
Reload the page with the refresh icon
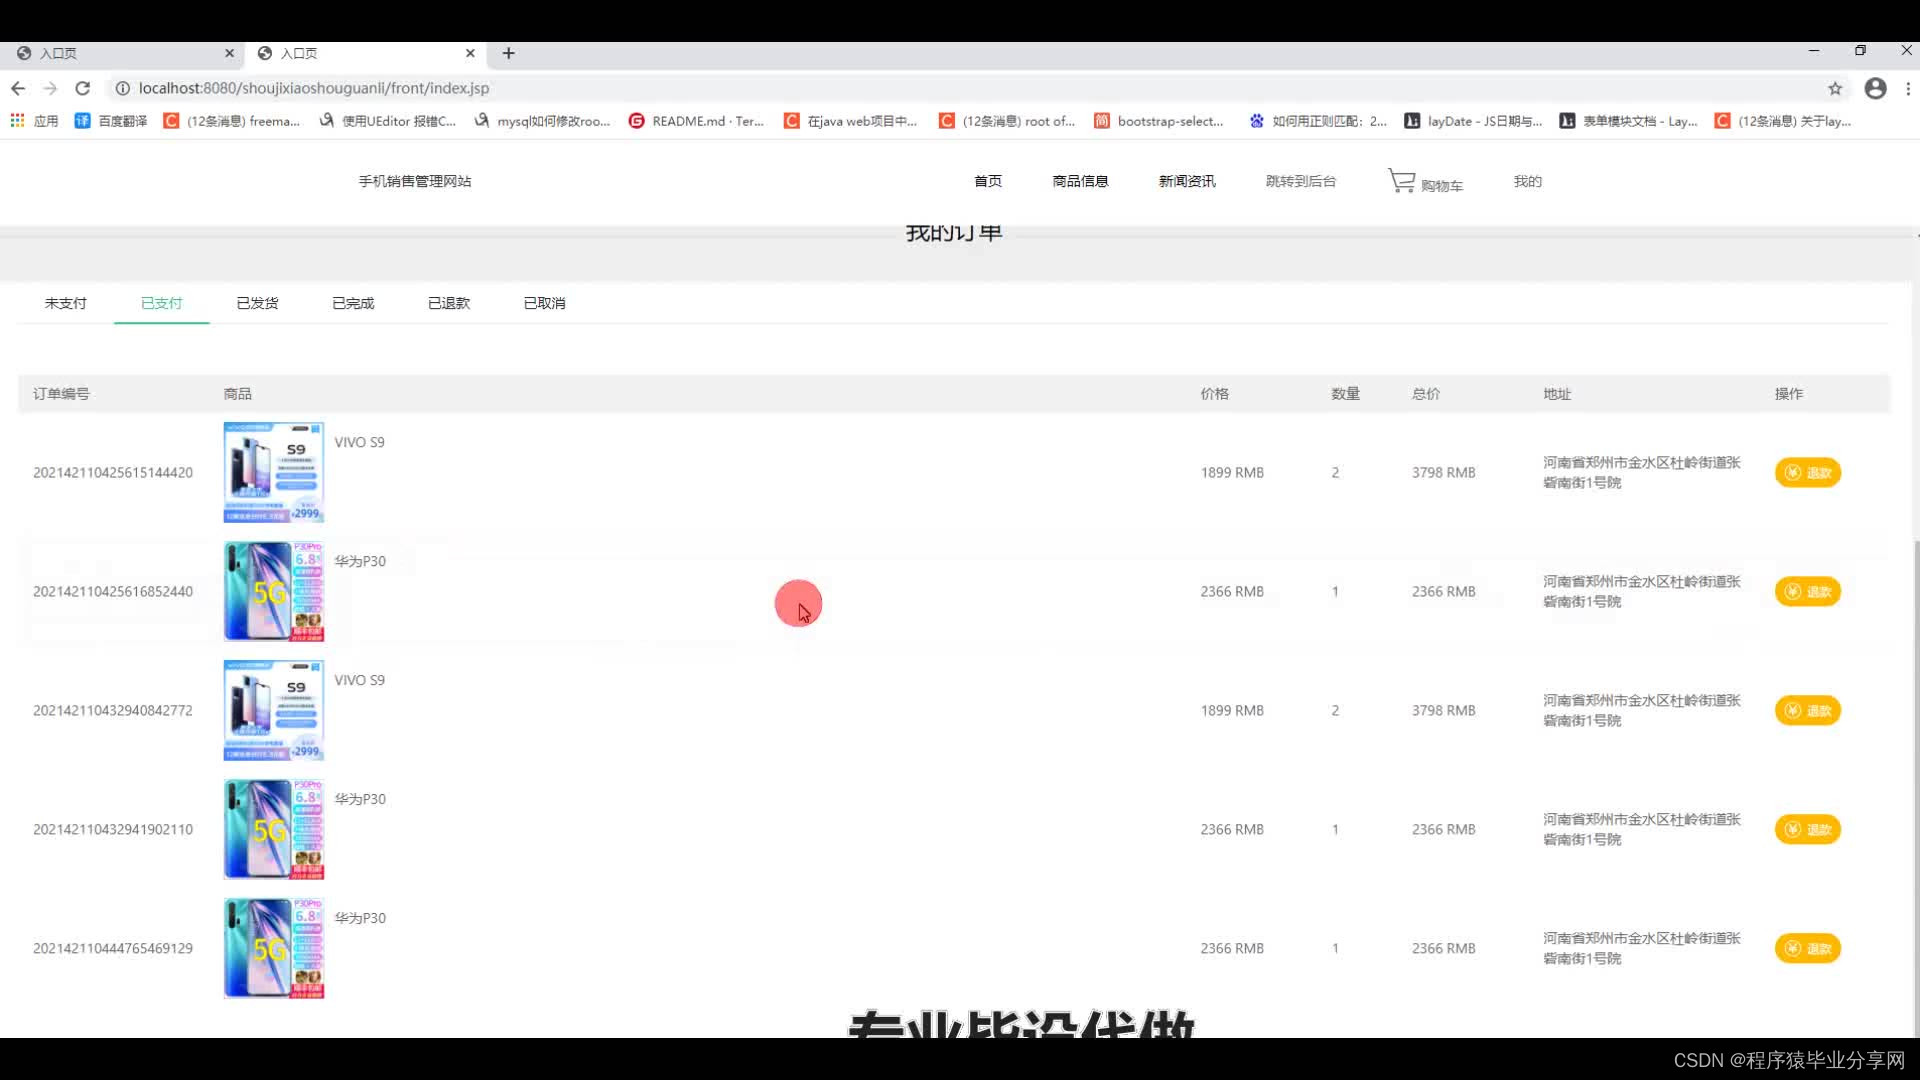83,88
